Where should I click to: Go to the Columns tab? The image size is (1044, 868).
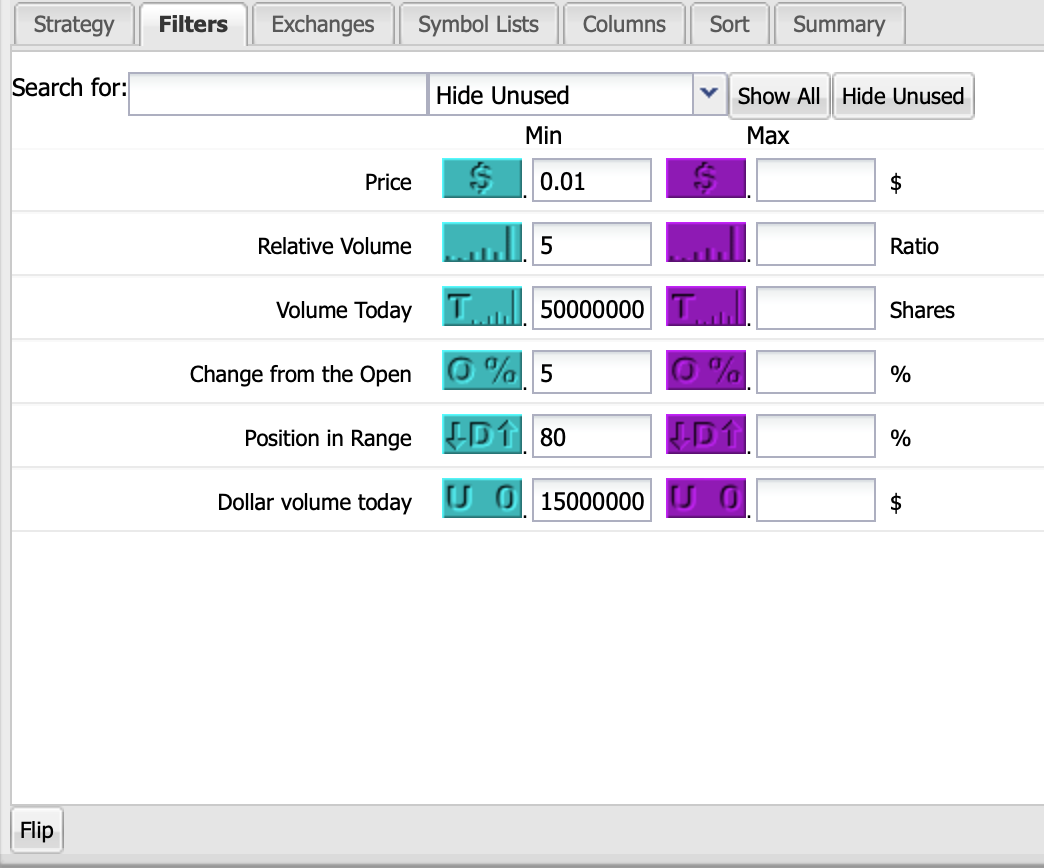624,25
